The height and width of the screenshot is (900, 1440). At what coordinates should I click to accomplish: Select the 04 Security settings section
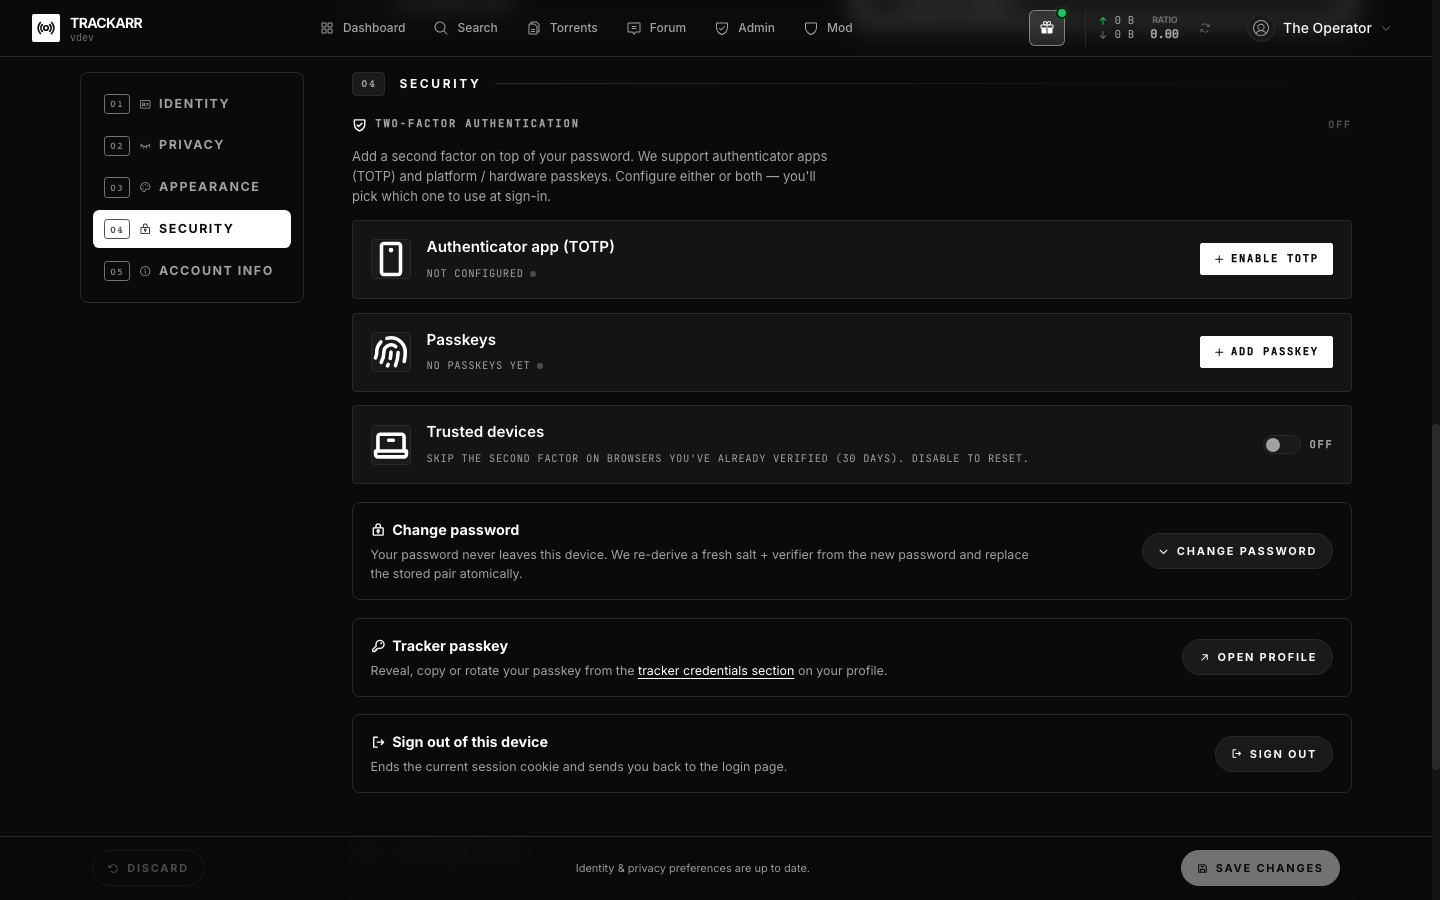pos(192,229)
